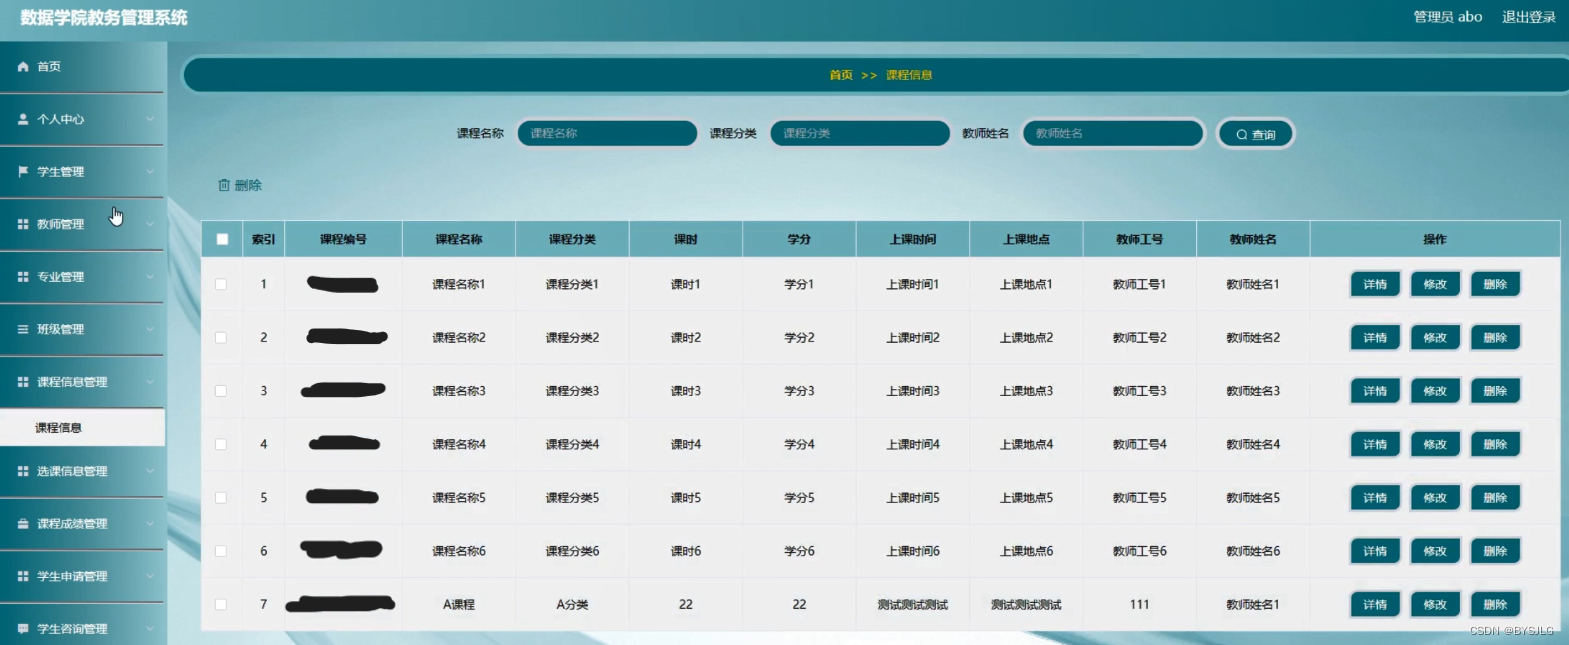Open the 教师管理 sidebar menu

82,224
